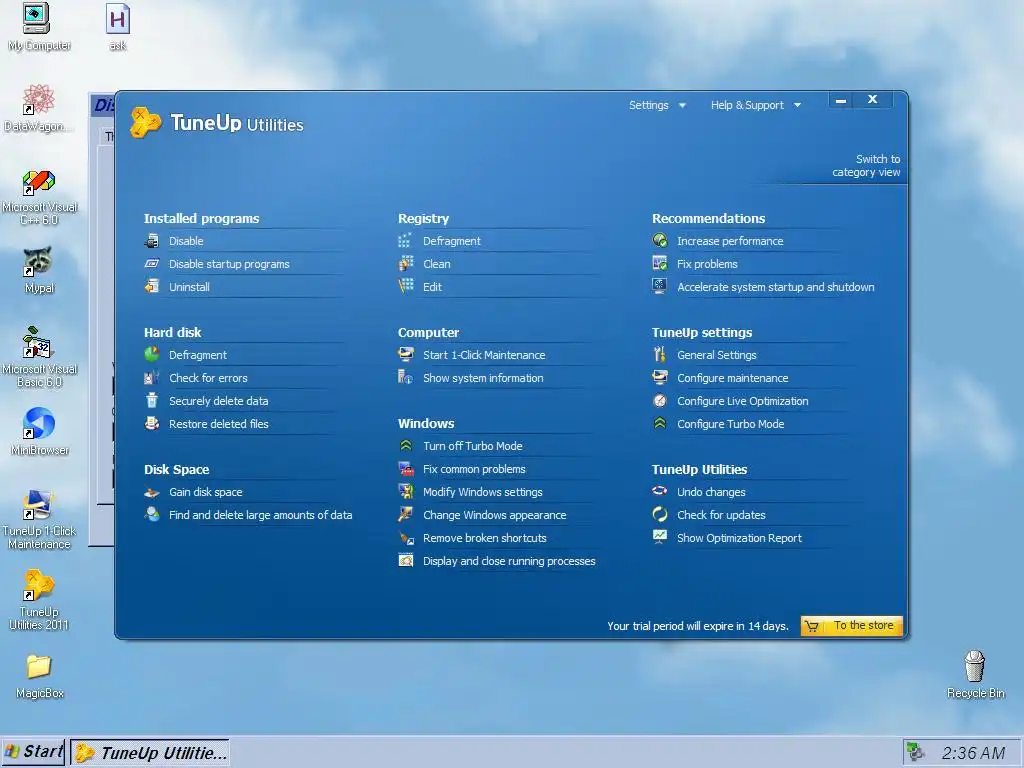Select the DataWagon desktop shortcut
The width and height of the screenshot is (1024, 768).
[x=38, y=108]
